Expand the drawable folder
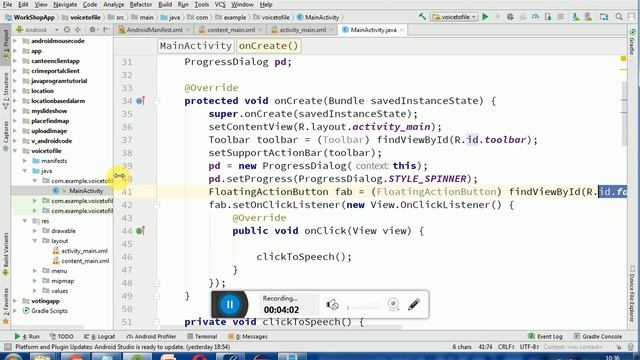Image resolution: width=640 pixels, height=360 pixels. (35, 231)
